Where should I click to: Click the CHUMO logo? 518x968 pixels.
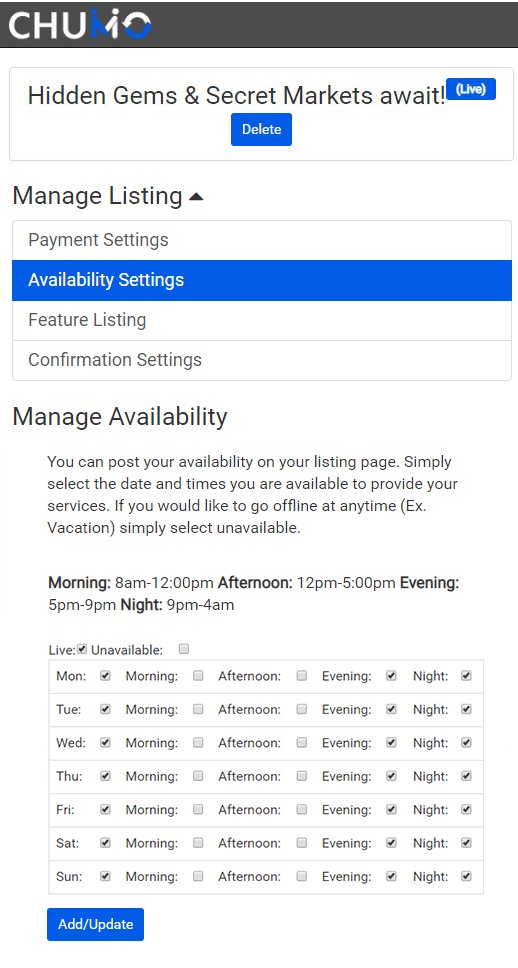pos(80,25)
